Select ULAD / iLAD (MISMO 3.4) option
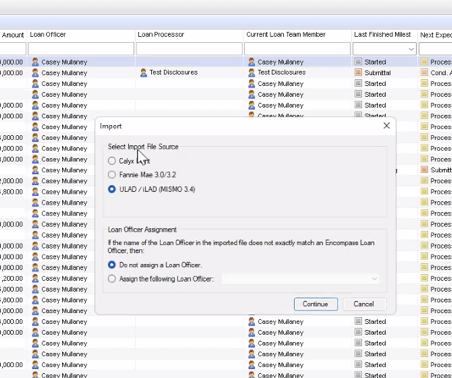Viewport: 452px width, 378px height. click(x=112, y=189)
